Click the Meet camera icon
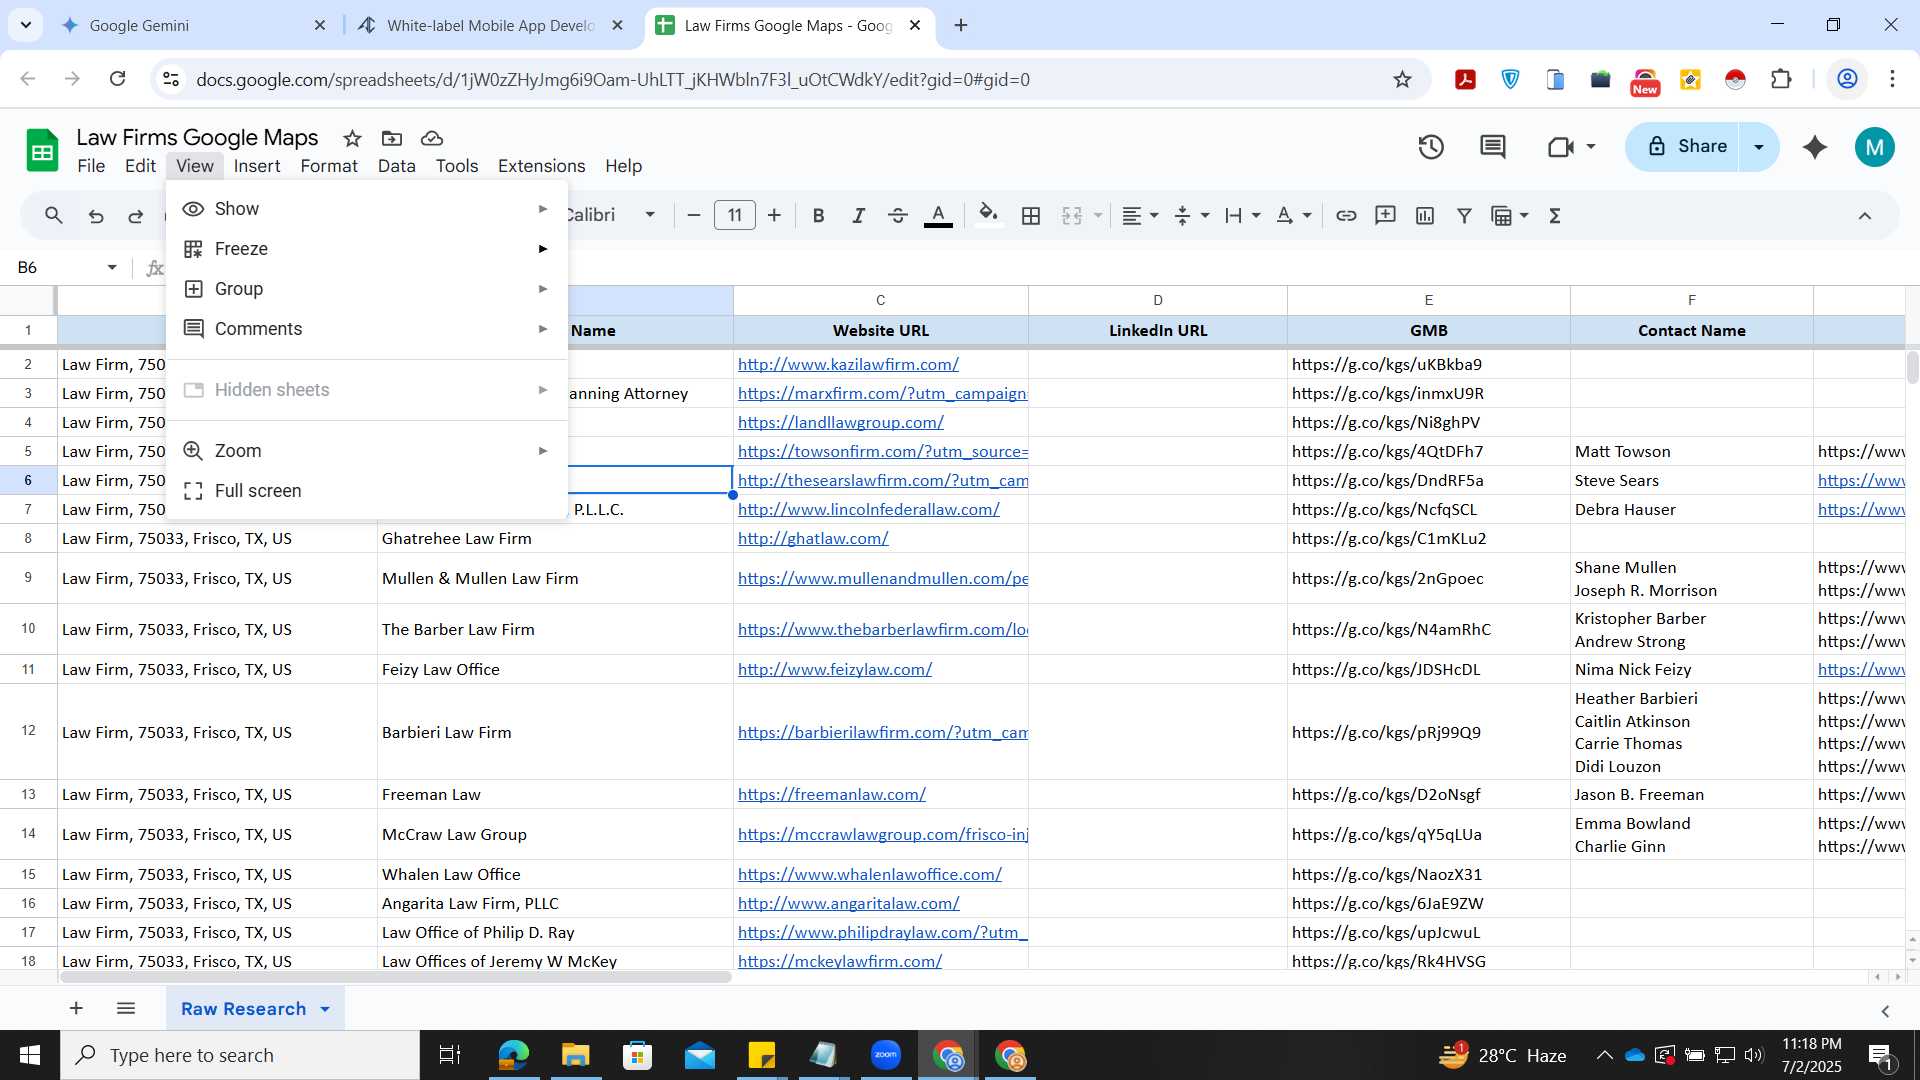This screenshot has height=1080, width=1920. pos(1561,147)
